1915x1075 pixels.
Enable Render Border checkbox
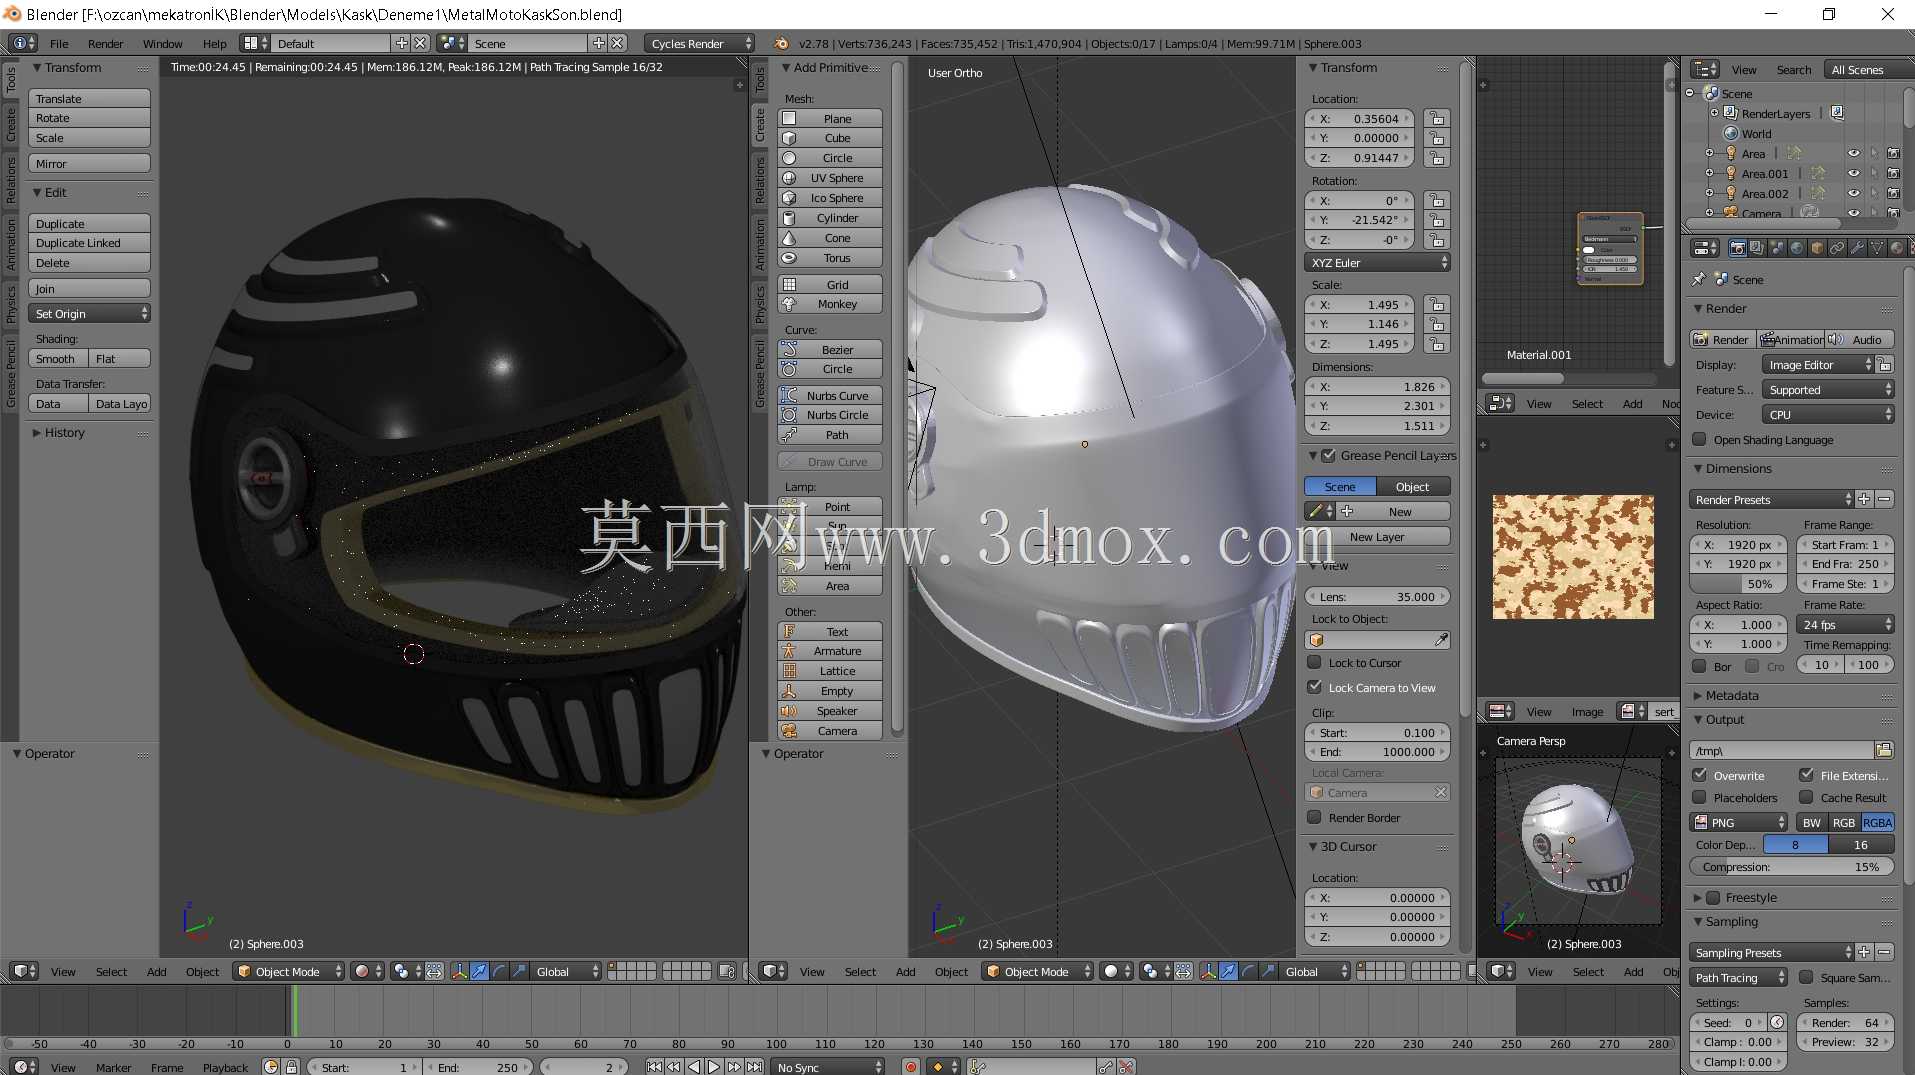point(1315,817)
